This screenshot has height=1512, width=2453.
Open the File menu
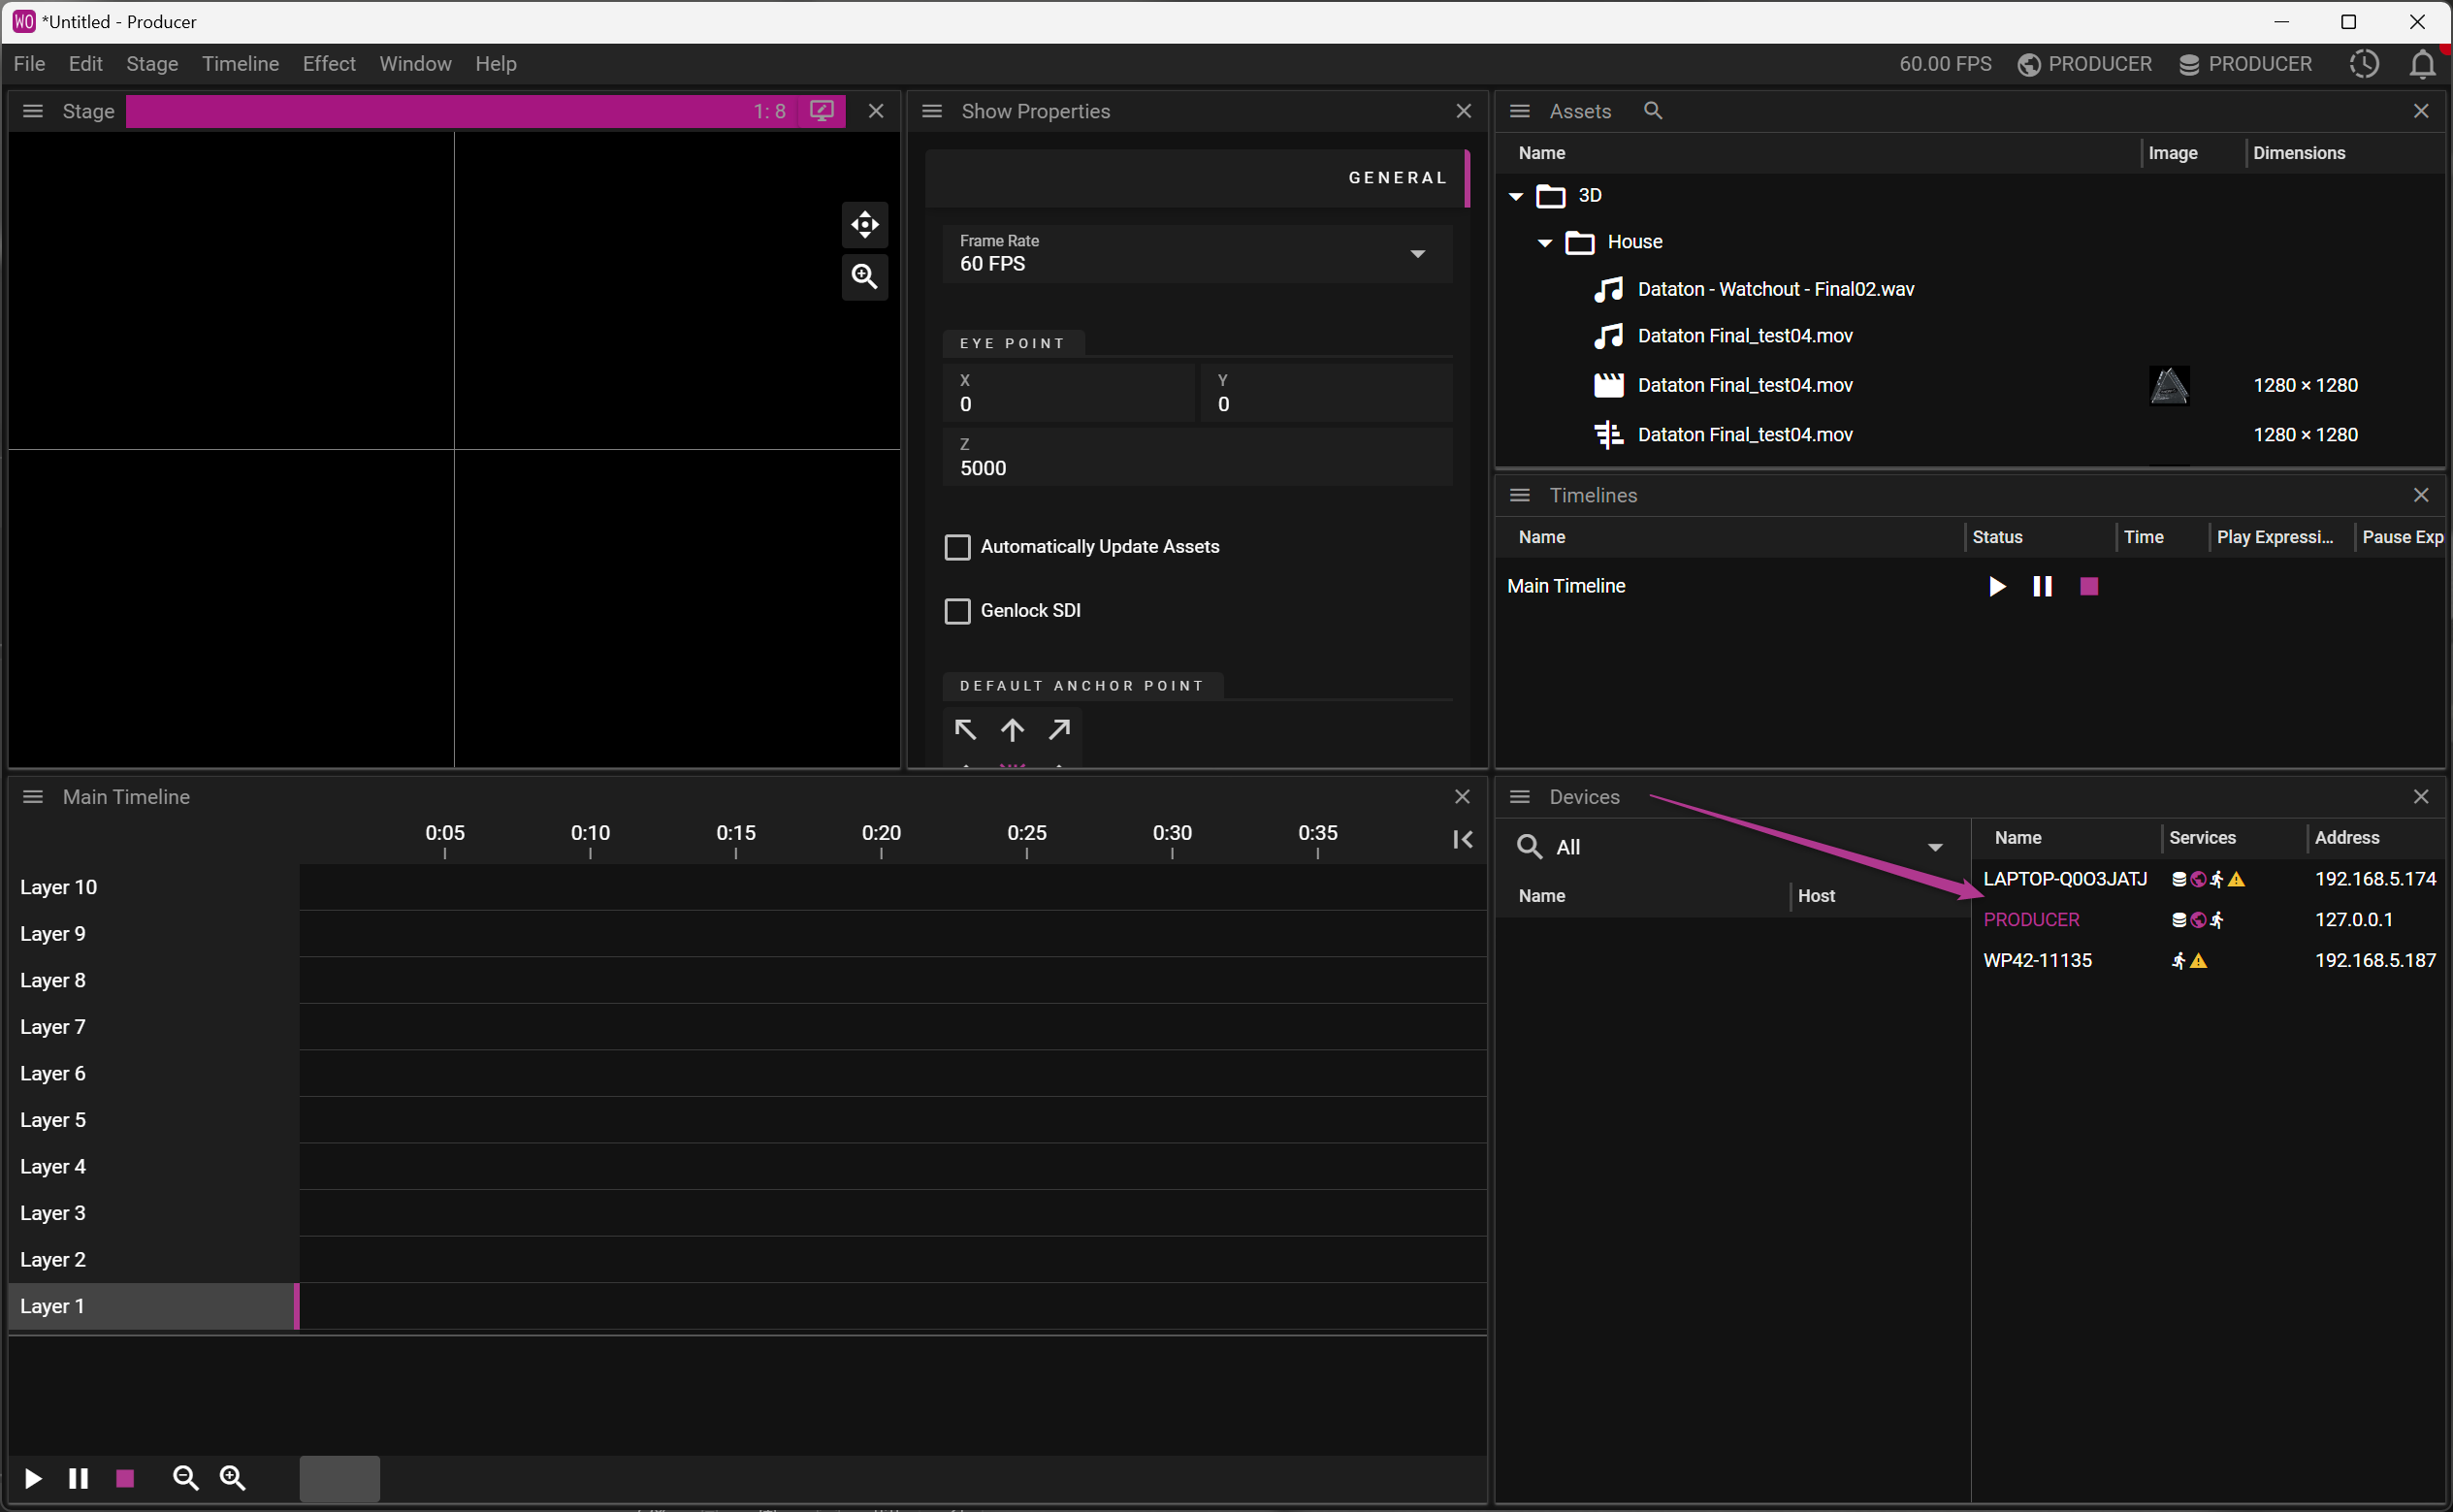point(29,64)
